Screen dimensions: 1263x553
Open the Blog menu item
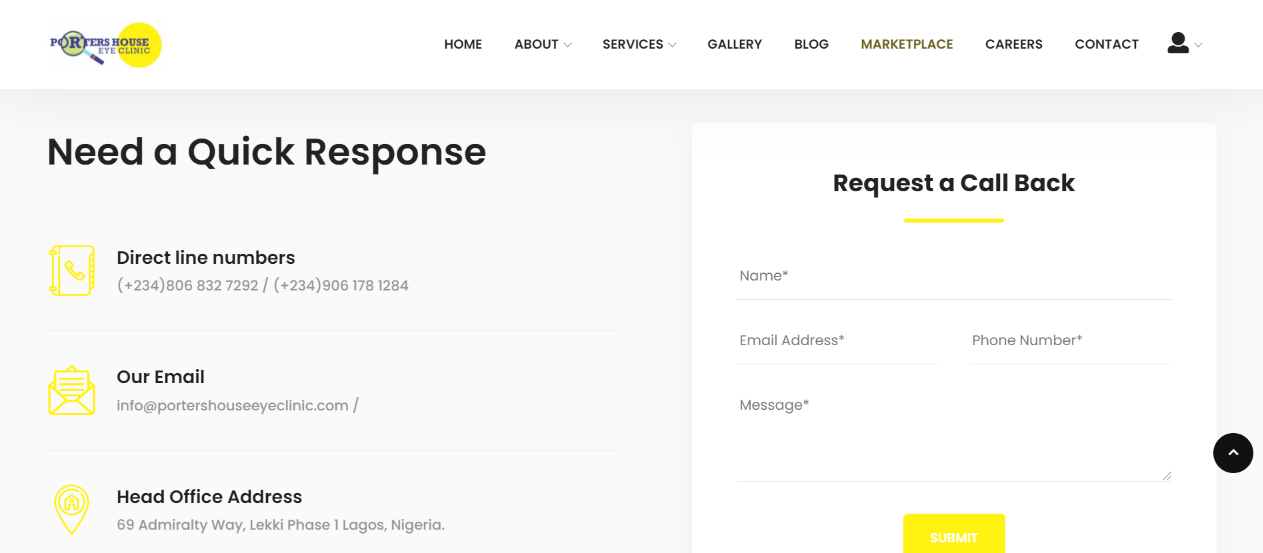tap(811, 44)
